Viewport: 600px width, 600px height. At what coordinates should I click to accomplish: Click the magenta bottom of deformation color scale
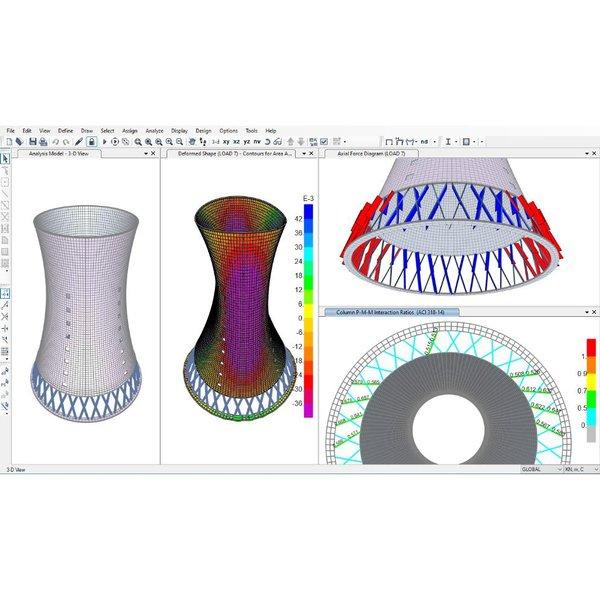[308, 411]
